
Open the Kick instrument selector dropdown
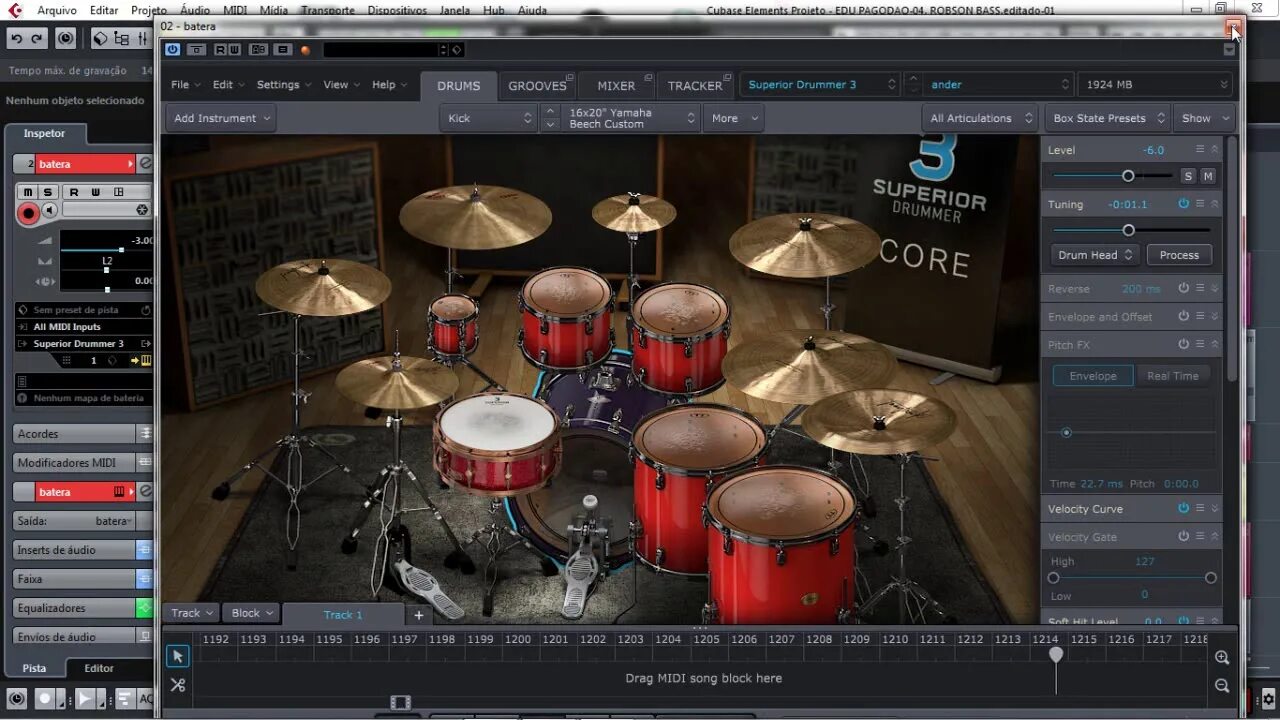coord(488,118)
